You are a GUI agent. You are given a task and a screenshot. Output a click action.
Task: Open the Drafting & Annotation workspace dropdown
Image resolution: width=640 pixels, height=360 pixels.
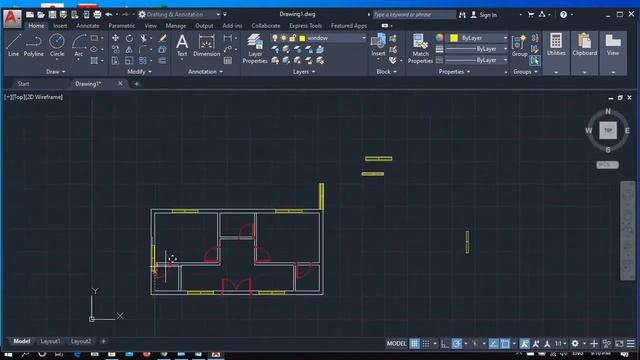(180, 14)
